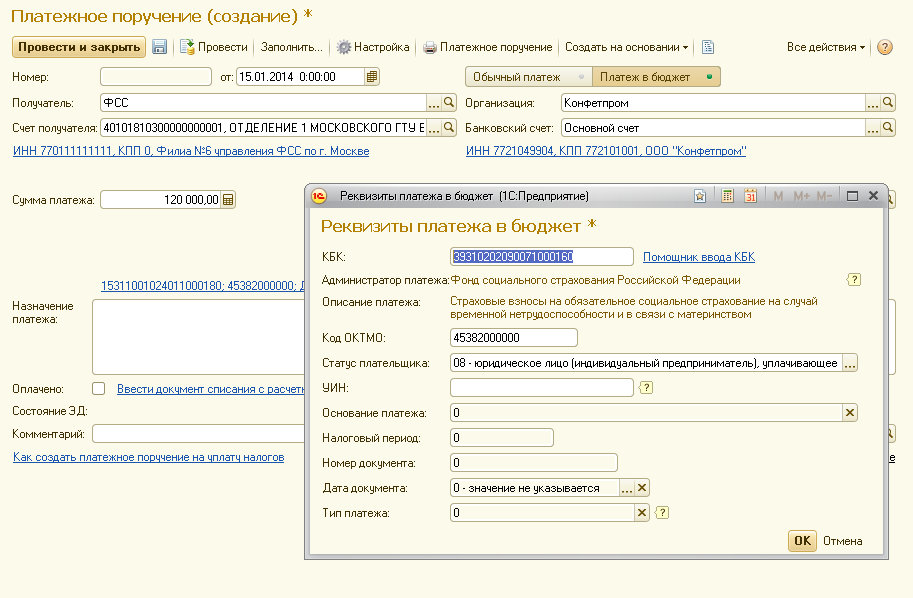
Task: Cancel dialog with Отмена button
Action: coord(842,541)
